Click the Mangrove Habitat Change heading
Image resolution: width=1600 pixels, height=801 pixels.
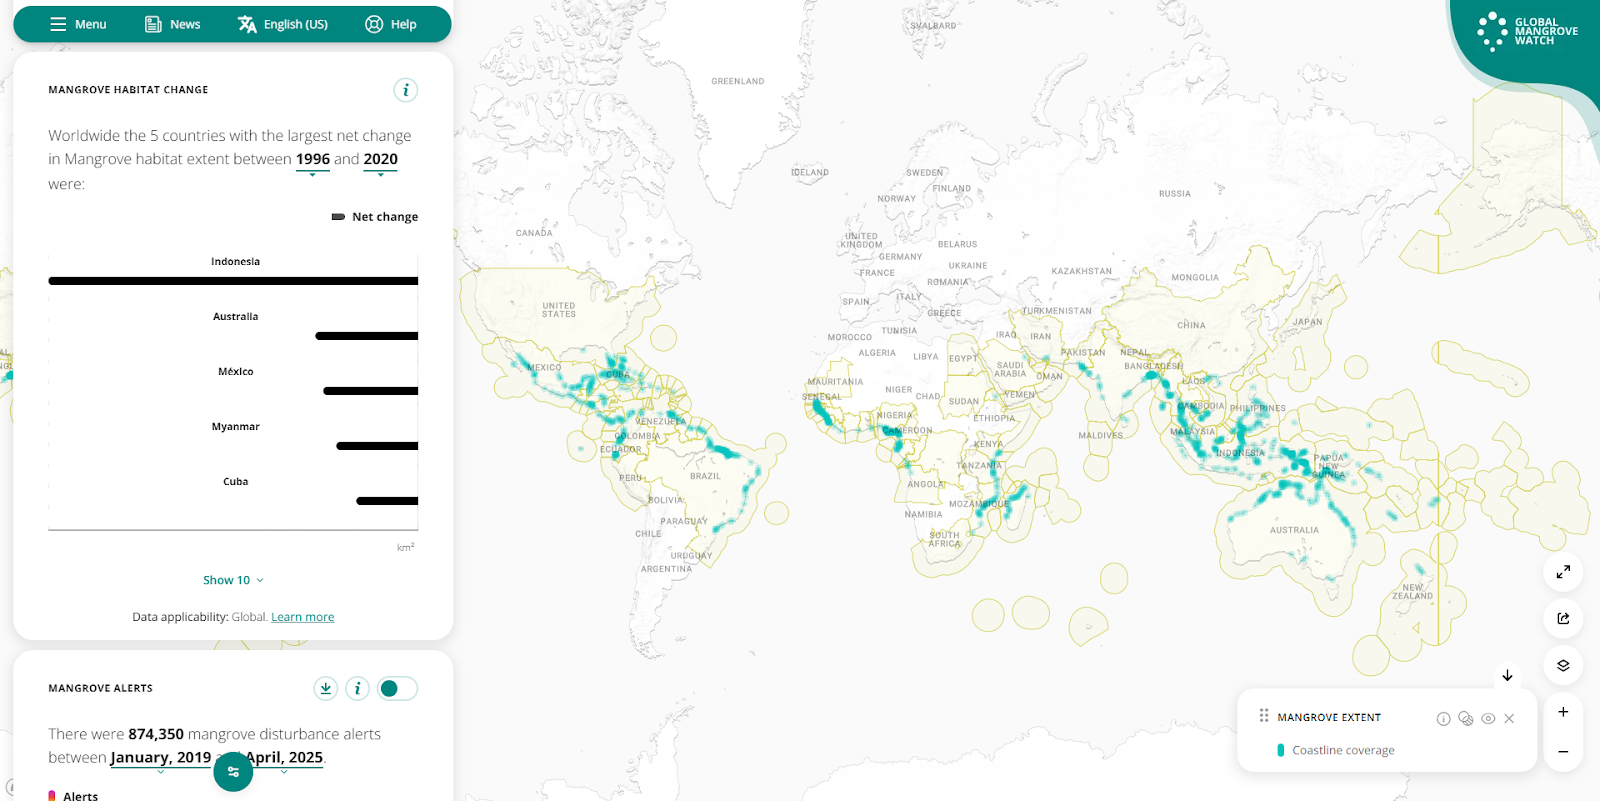pyautogui.click(x=128, y=90)
